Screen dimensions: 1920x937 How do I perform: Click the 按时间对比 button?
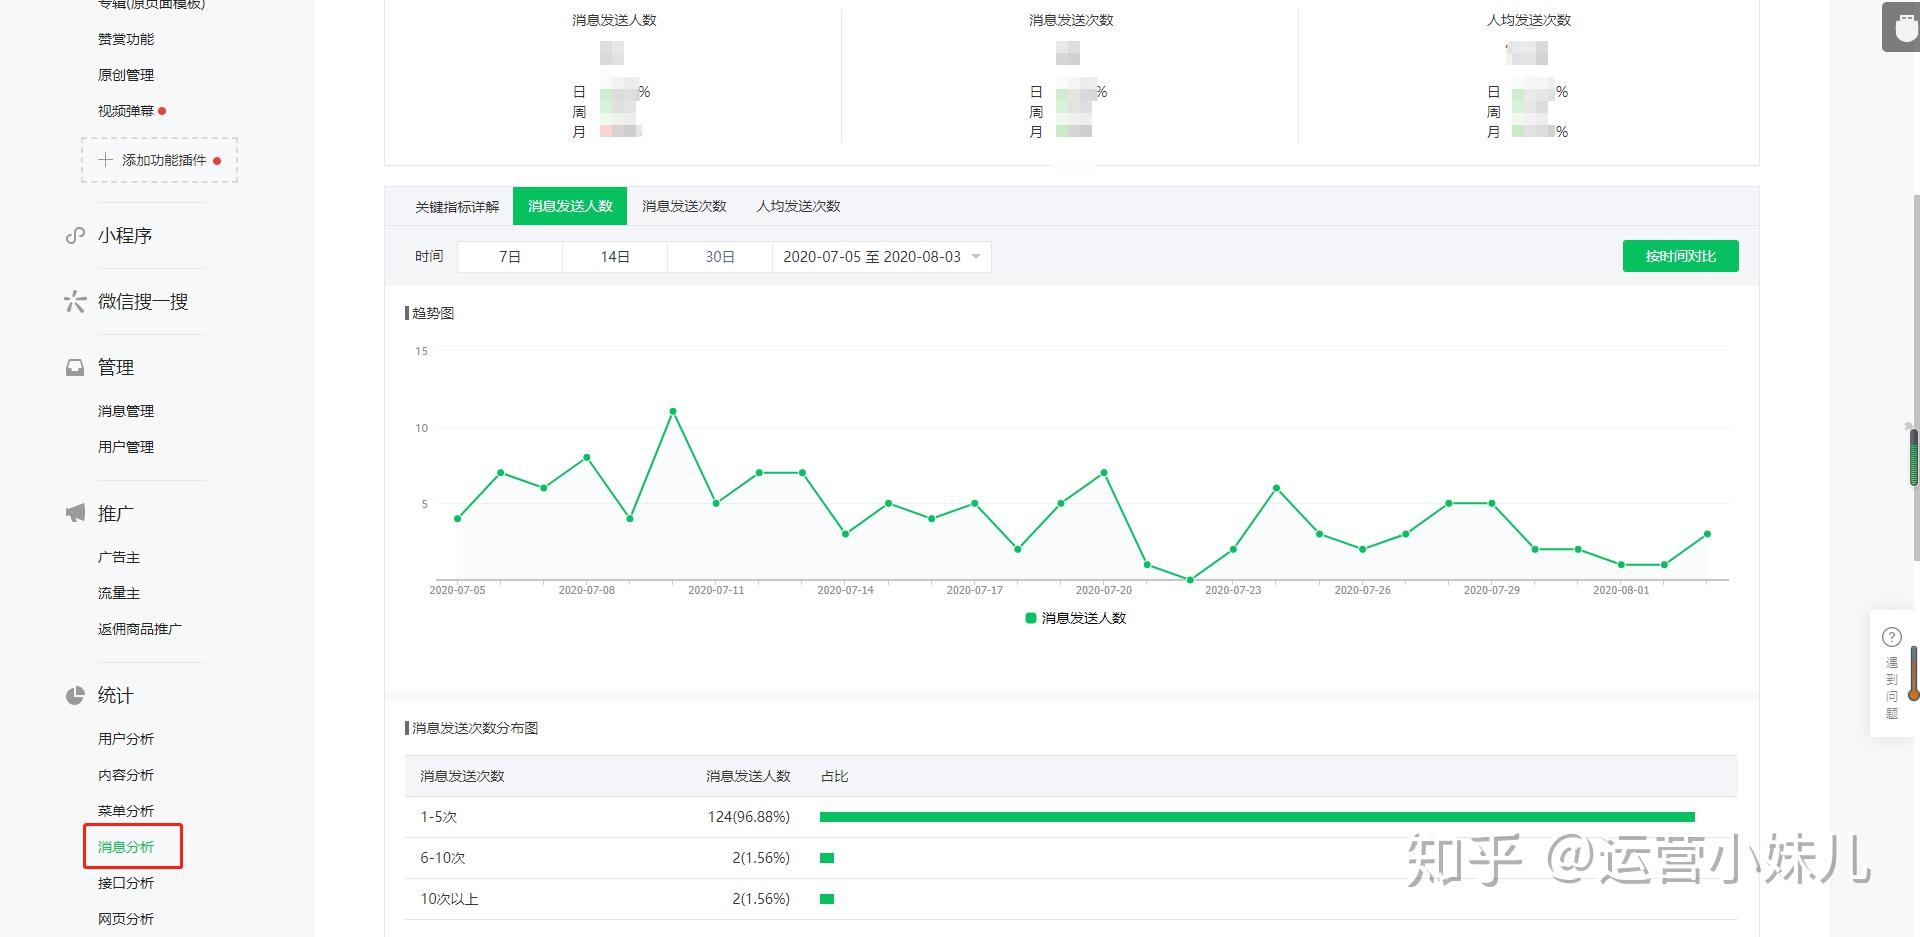coord(1680,256)
